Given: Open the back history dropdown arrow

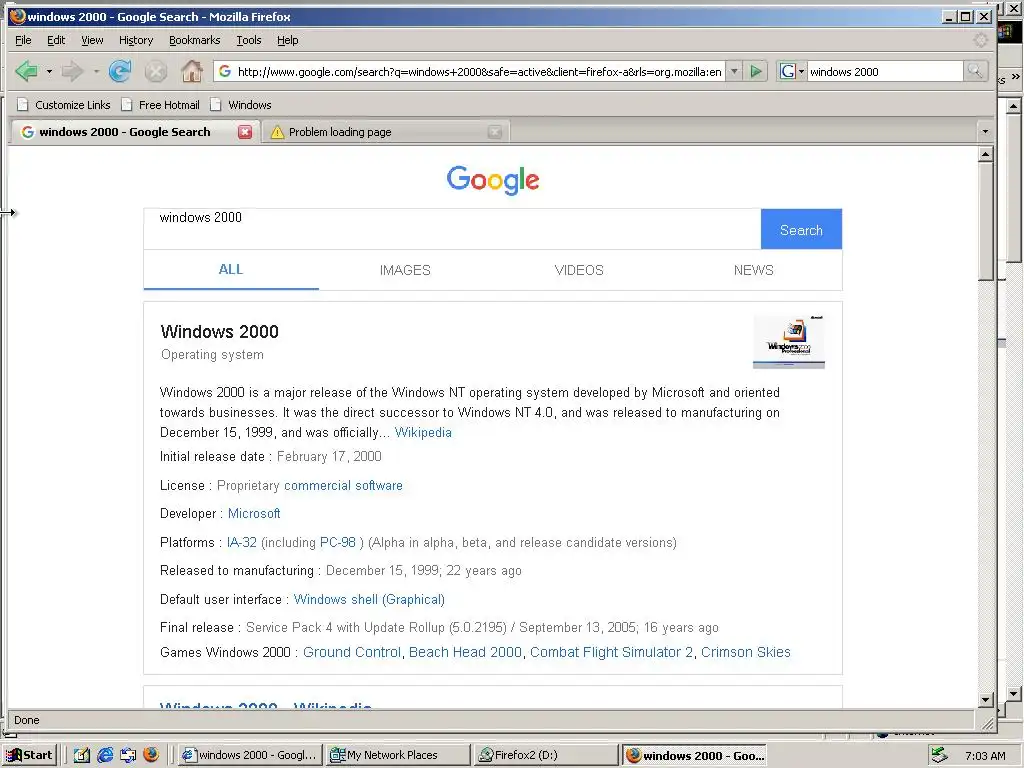Looking at the screenshot, I should tap(49, 71).
